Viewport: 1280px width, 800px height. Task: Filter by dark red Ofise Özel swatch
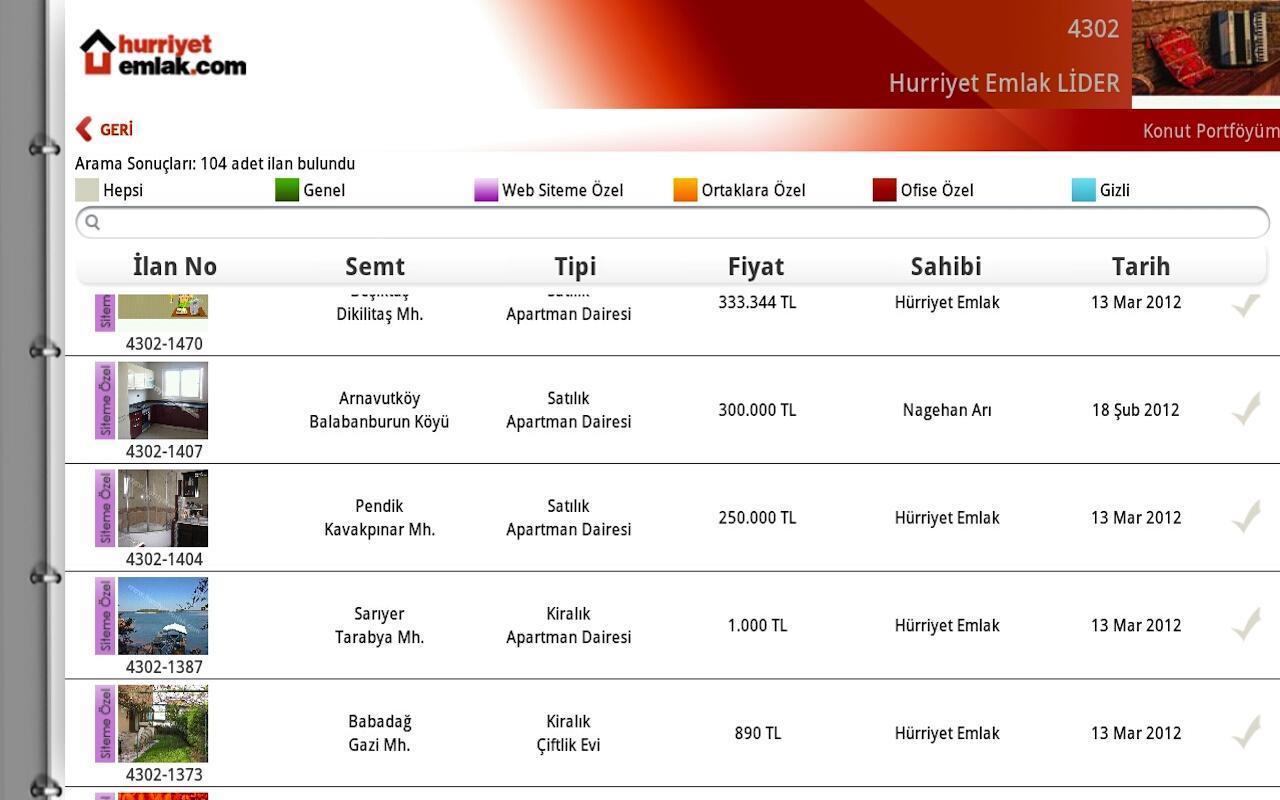(x=884, y=190)
